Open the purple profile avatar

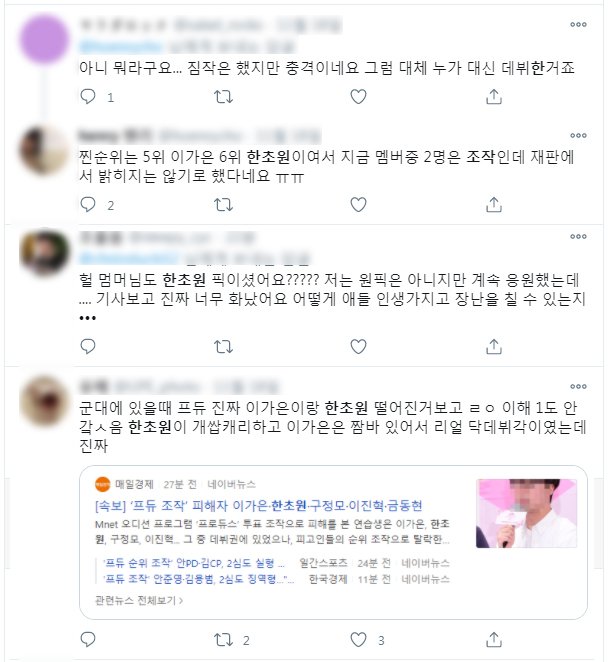44,39
